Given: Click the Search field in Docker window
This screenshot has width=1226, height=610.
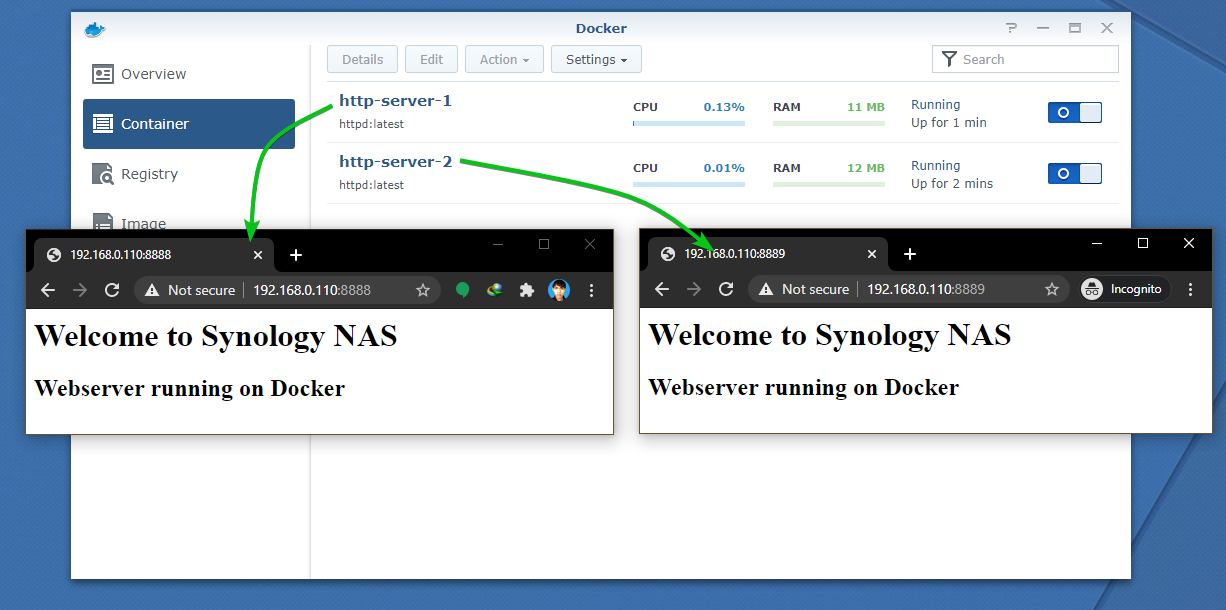Looking at the screenshot, I should point(1025,59).
